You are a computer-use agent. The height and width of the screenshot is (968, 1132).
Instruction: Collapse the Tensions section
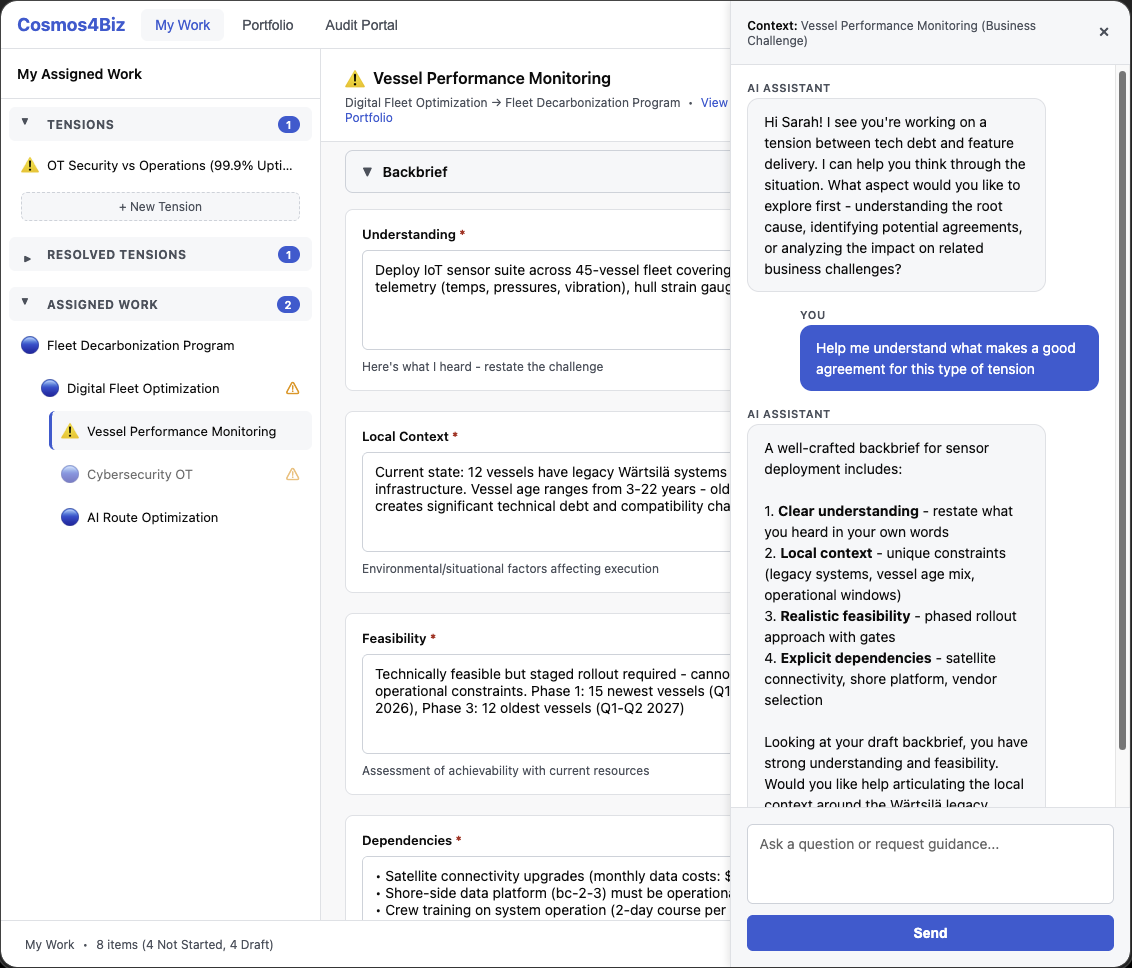click(x=26, y=123)
